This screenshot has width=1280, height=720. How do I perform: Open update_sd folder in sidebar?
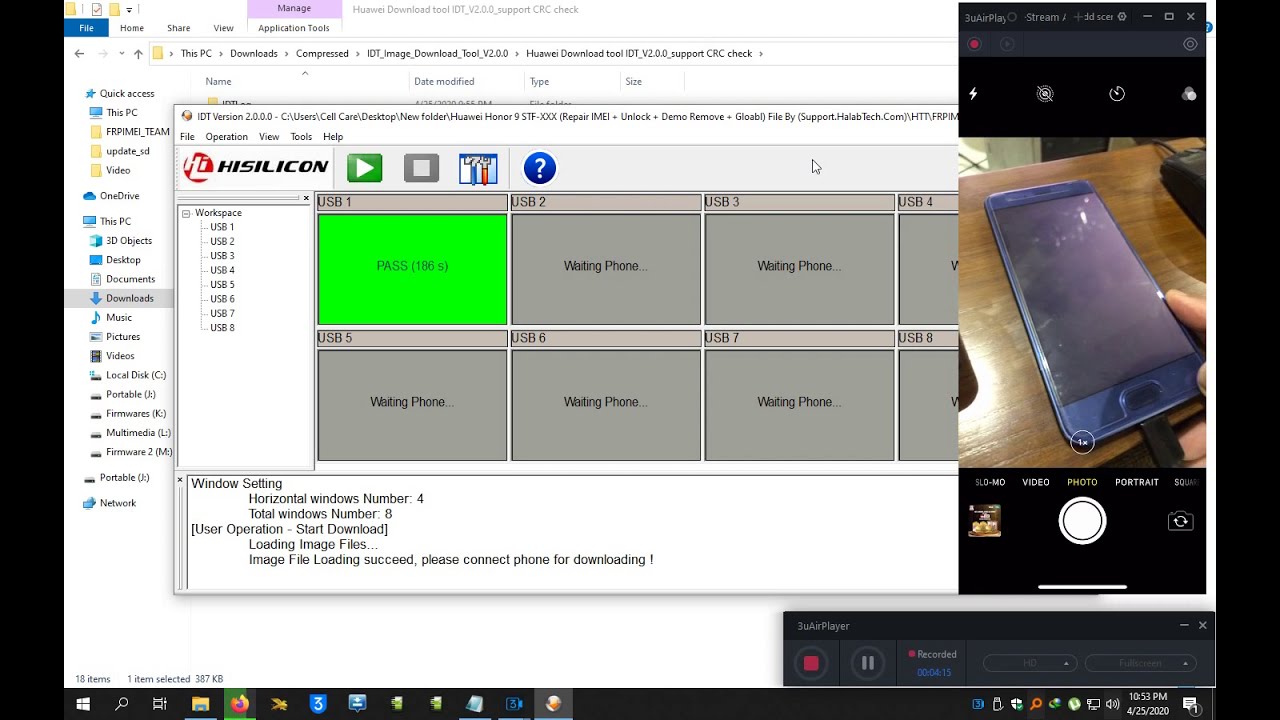coord(128,151)
